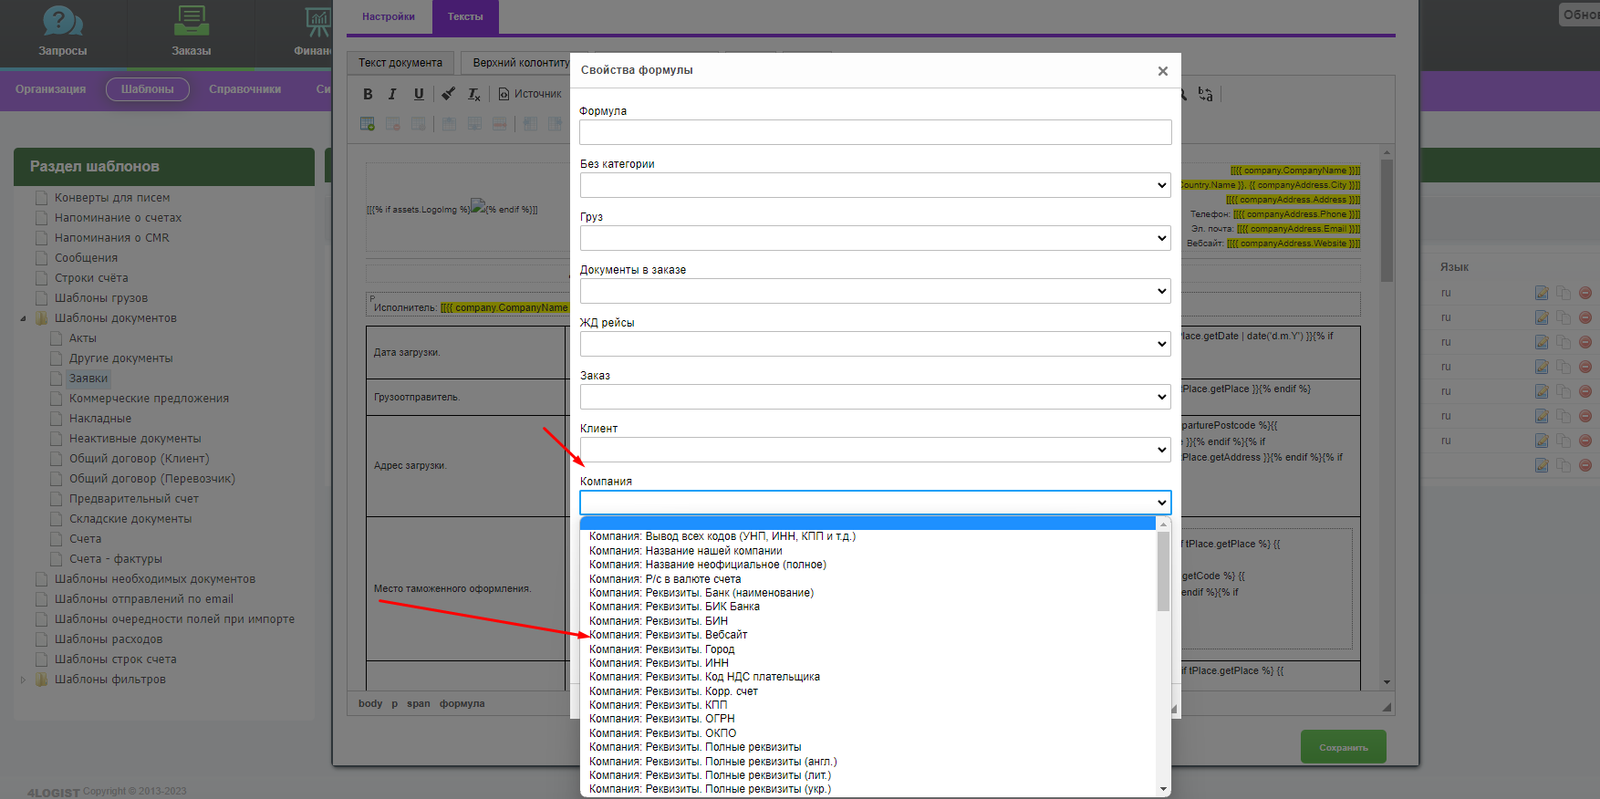Viewport: 1600px width, 799px height.
Task: Close the Свойства формулы dialog
Action: point(1162,71)
